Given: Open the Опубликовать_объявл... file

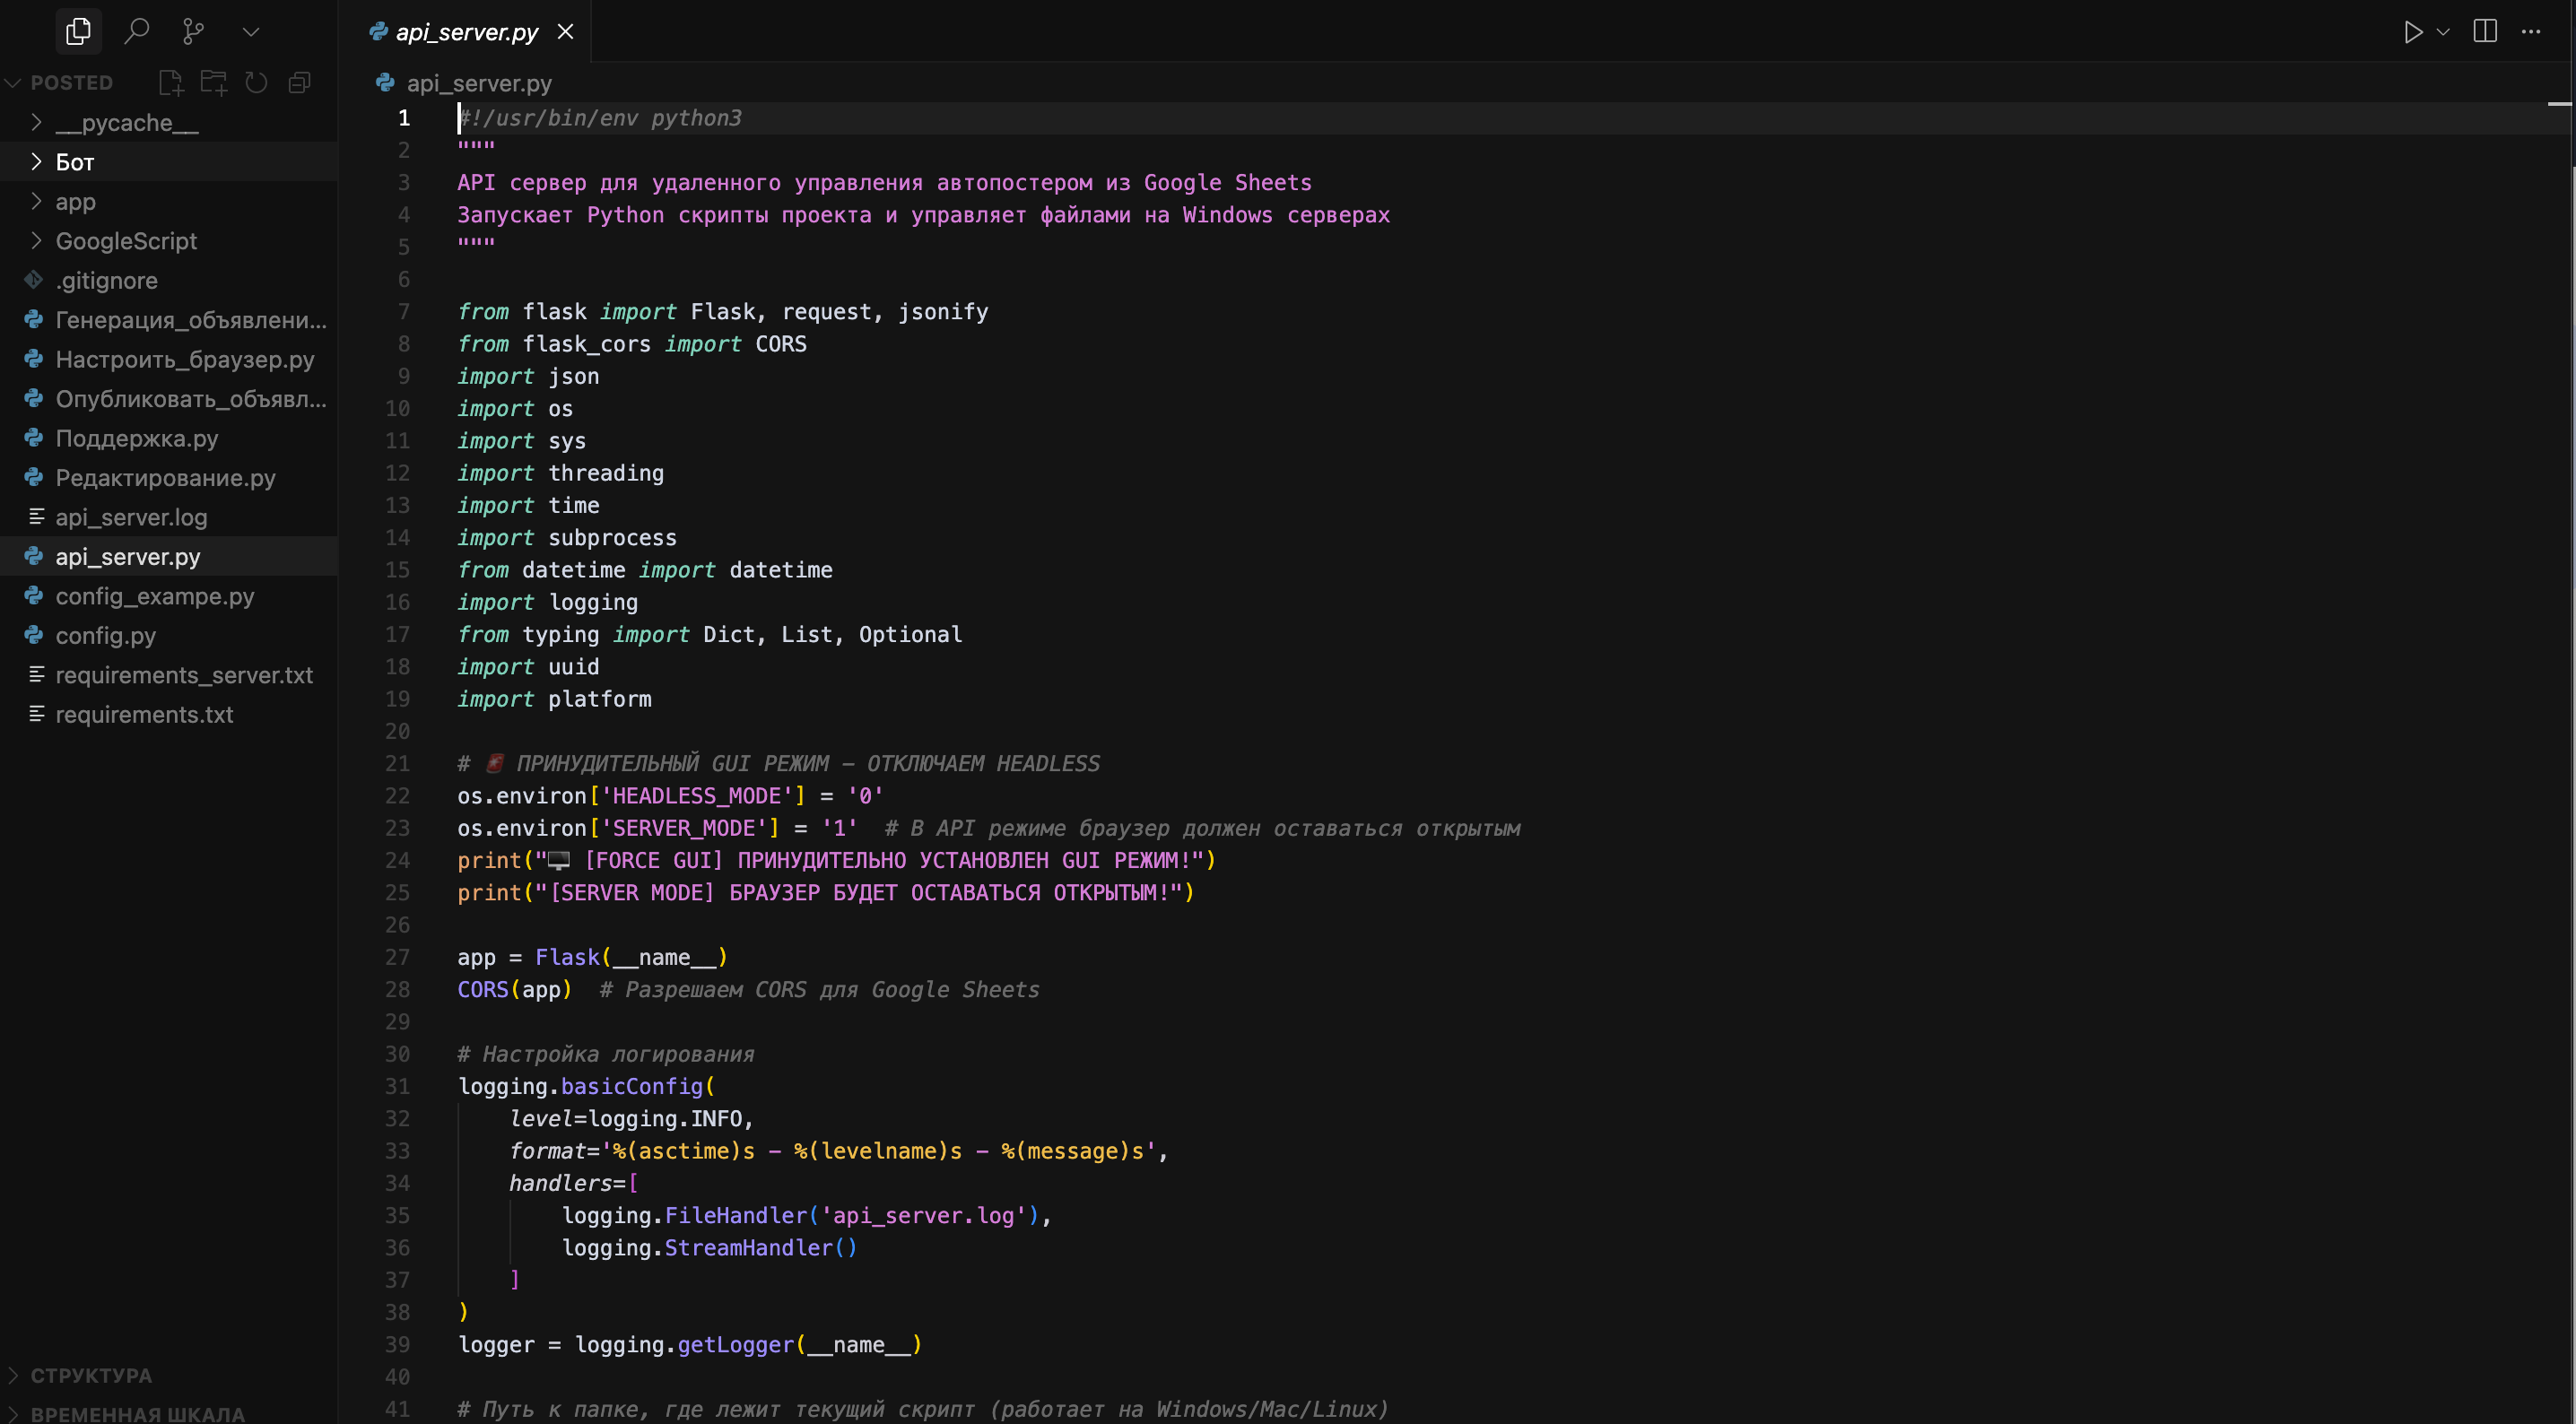Looking at the screenshot, I should [x=168, y=399].
